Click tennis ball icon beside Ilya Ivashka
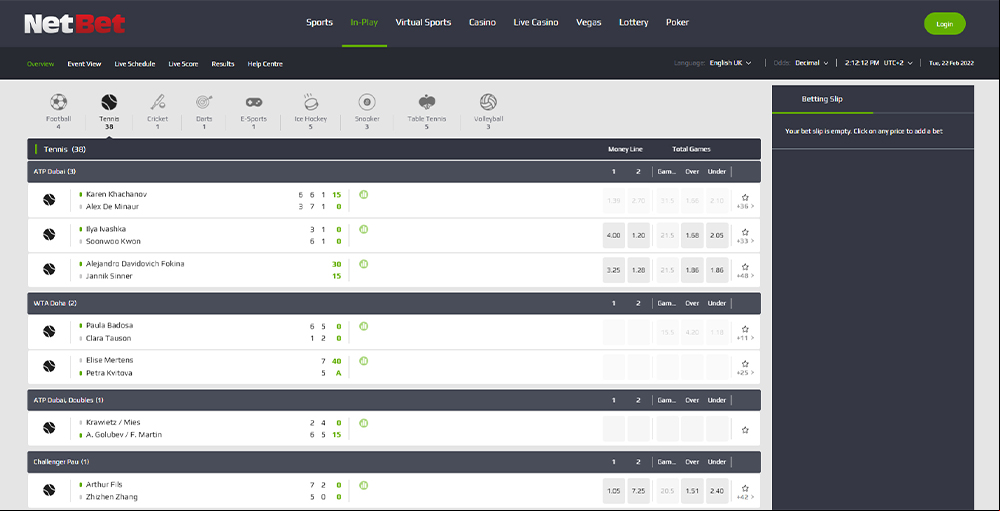 (49, 235)
